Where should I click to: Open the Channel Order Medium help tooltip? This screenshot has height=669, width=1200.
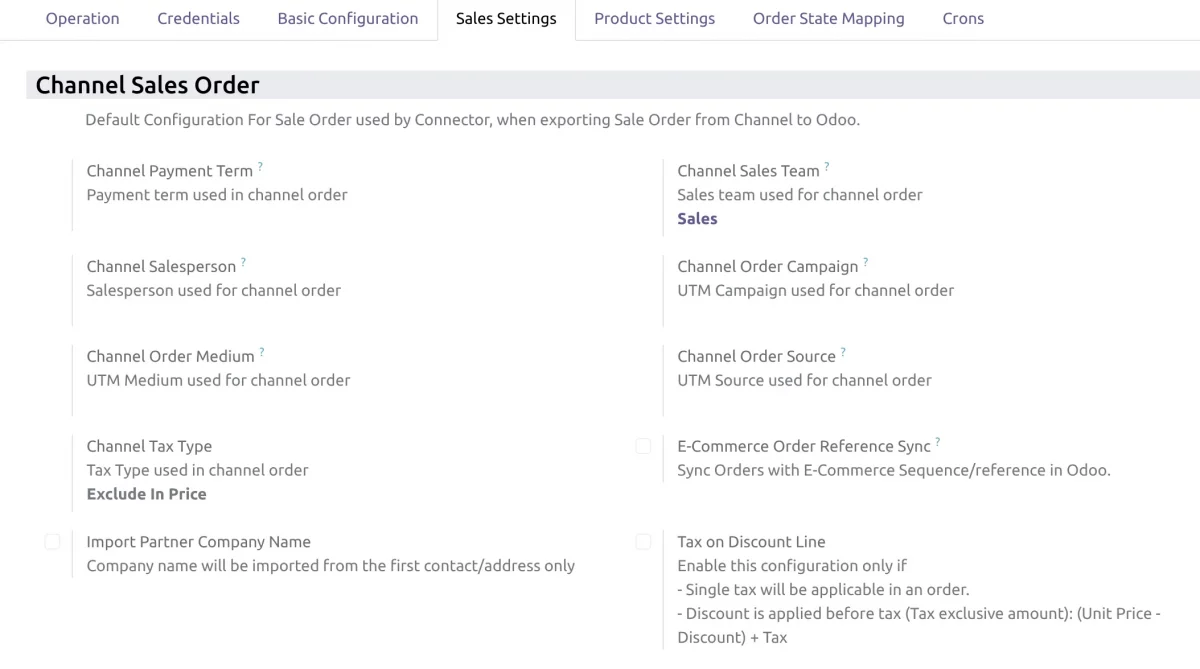pos(261,351)
